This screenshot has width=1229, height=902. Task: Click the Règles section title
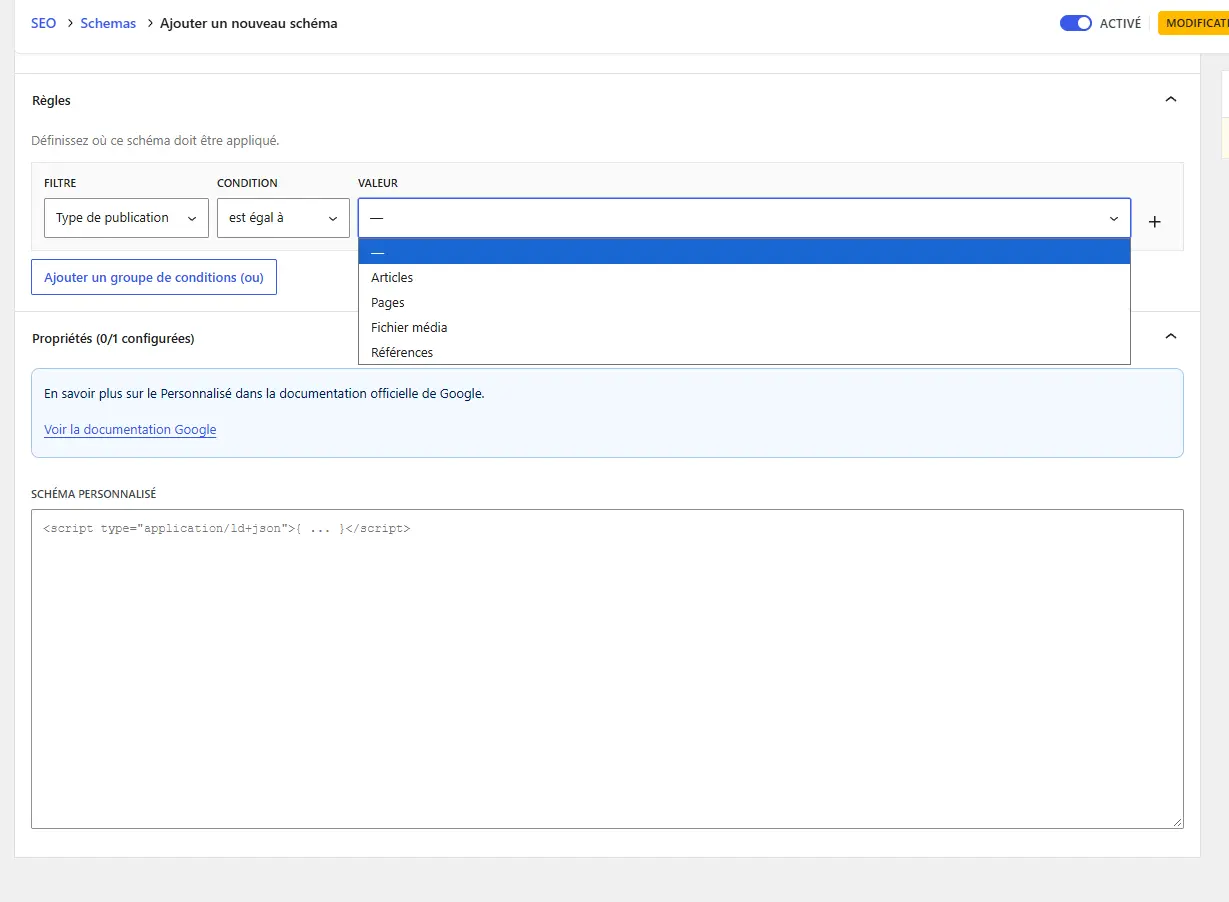coord(51,100)
